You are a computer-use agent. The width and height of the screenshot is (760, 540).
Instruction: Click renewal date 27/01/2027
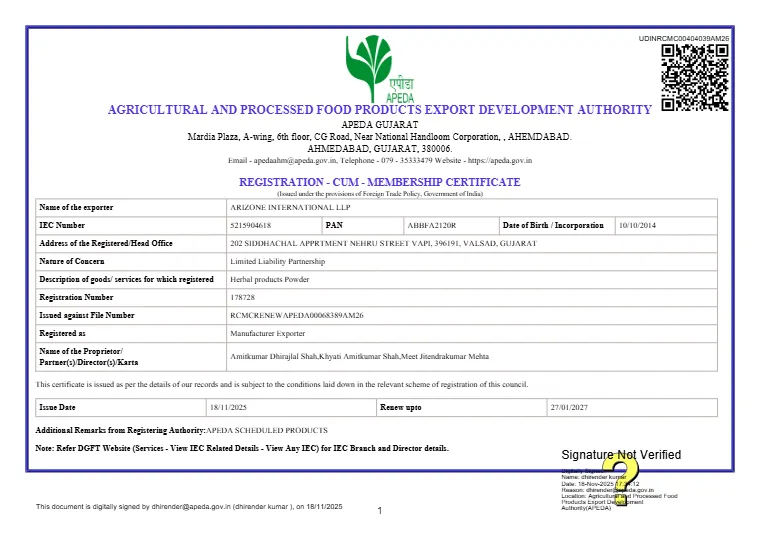pos(569,407)
